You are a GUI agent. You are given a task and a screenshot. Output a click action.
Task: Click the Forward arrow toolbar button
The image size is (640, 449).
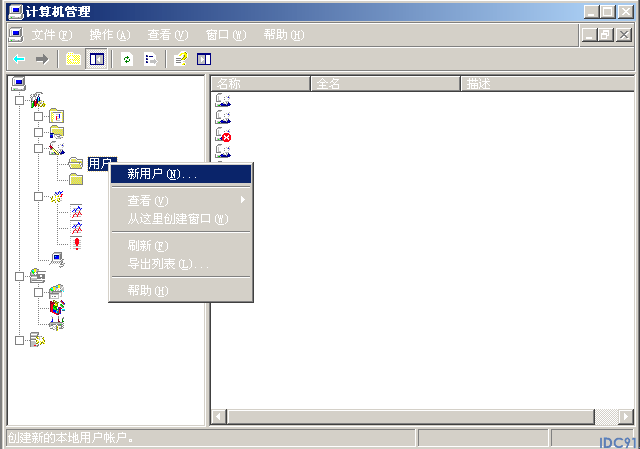[42, 60]
